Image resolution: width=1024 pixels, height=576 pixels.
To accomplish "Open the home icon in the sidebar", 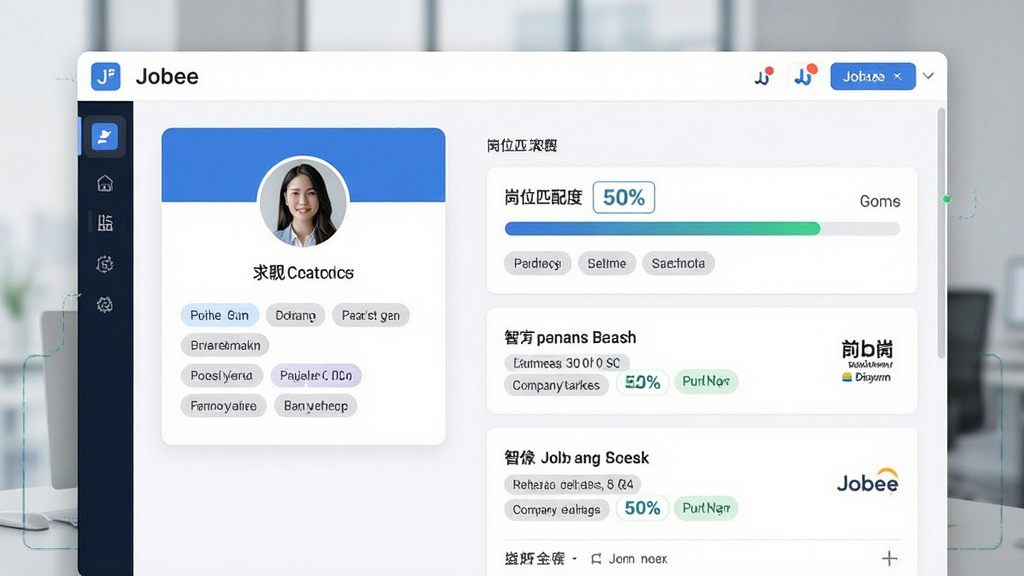I will coord(104,184).
